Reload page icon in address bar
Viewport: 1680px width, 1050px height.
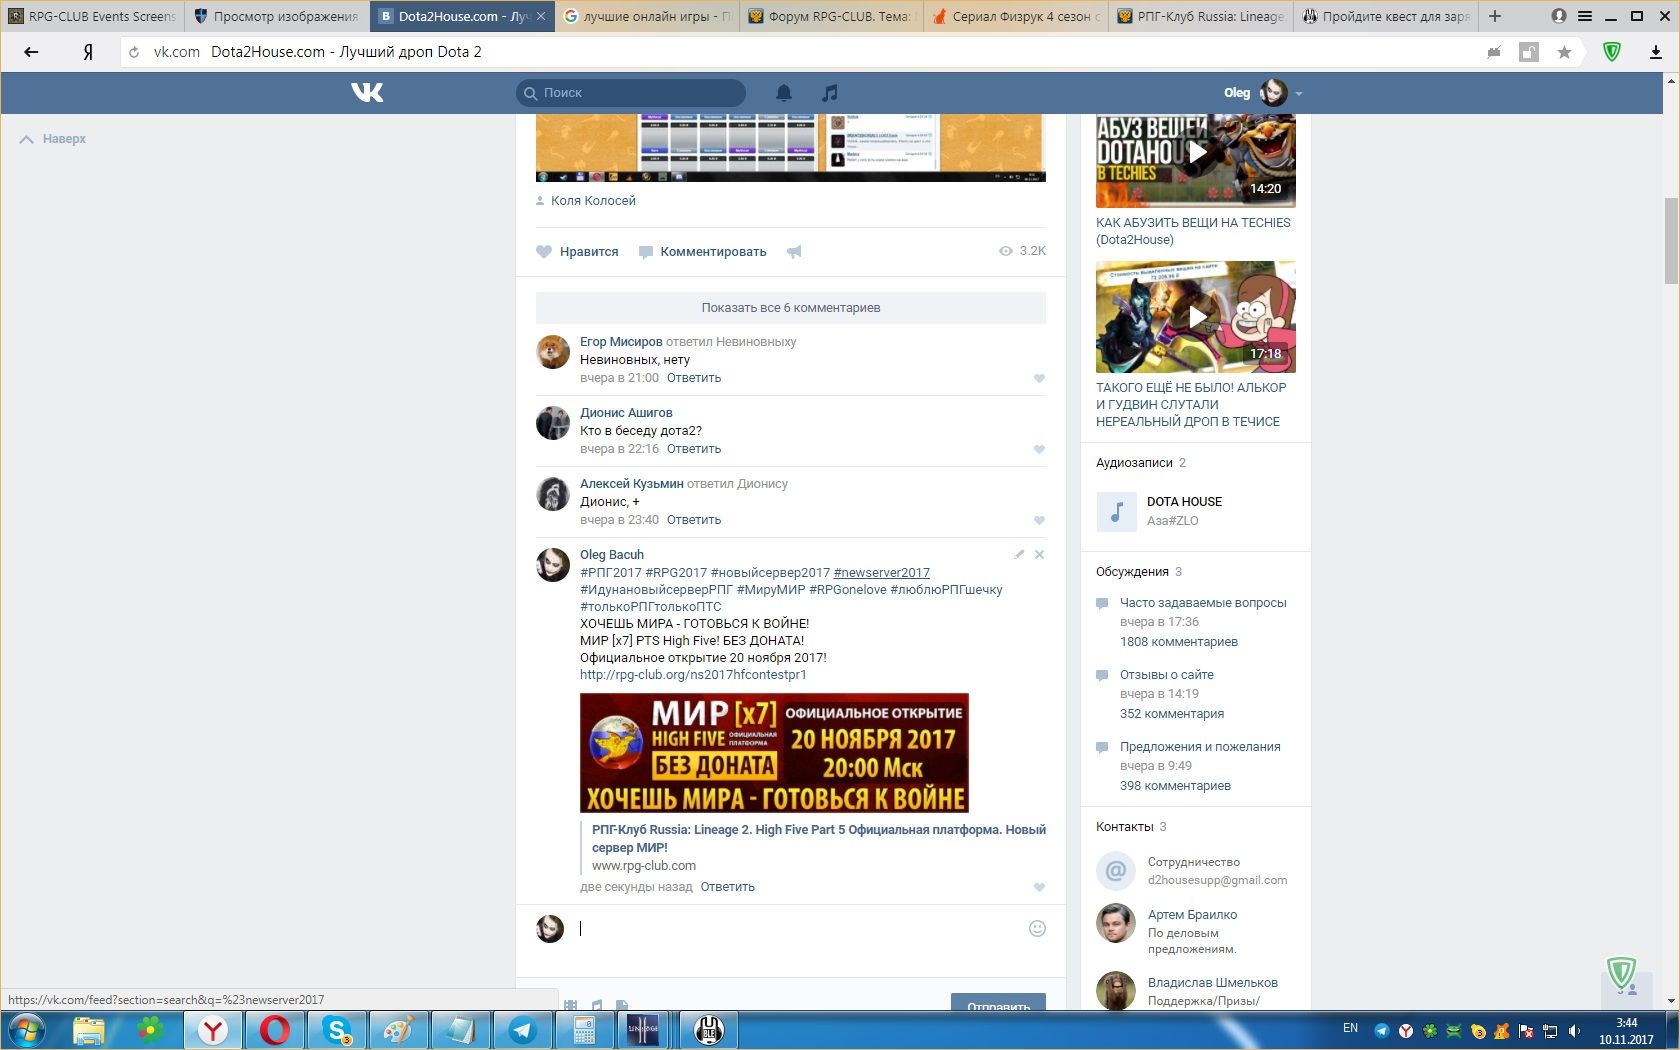(134, 52)
